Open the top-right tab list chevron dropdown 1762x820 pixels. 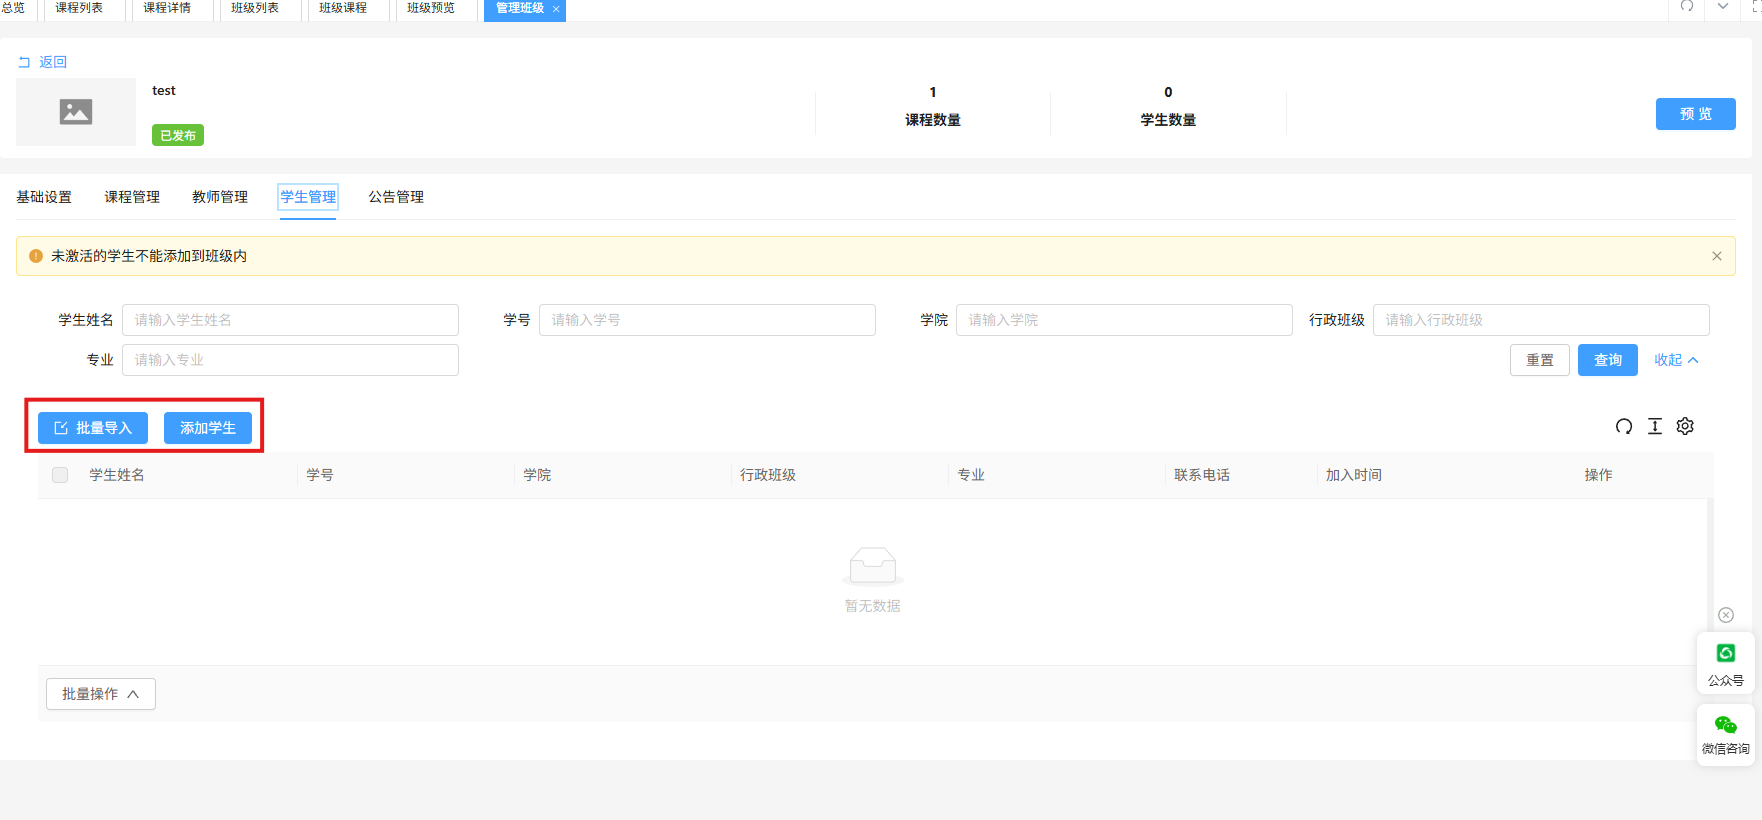coord(1723,7)
